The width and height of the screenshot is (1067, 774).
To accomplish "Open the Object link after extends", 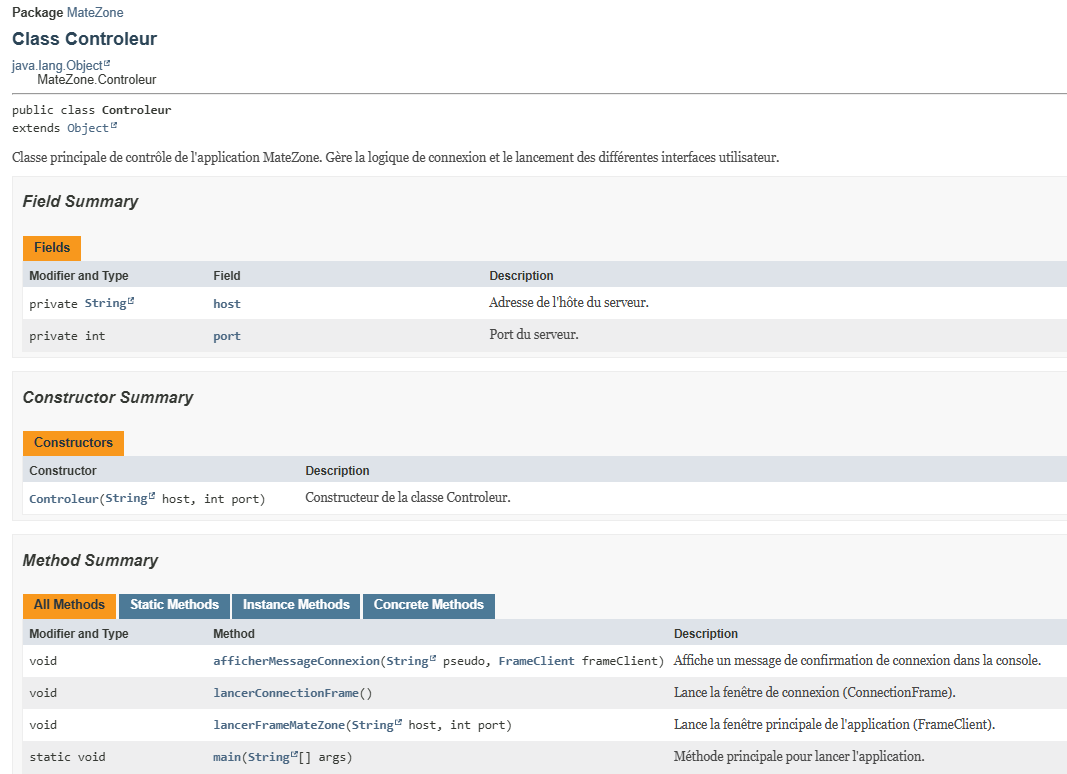I will 87,128.
